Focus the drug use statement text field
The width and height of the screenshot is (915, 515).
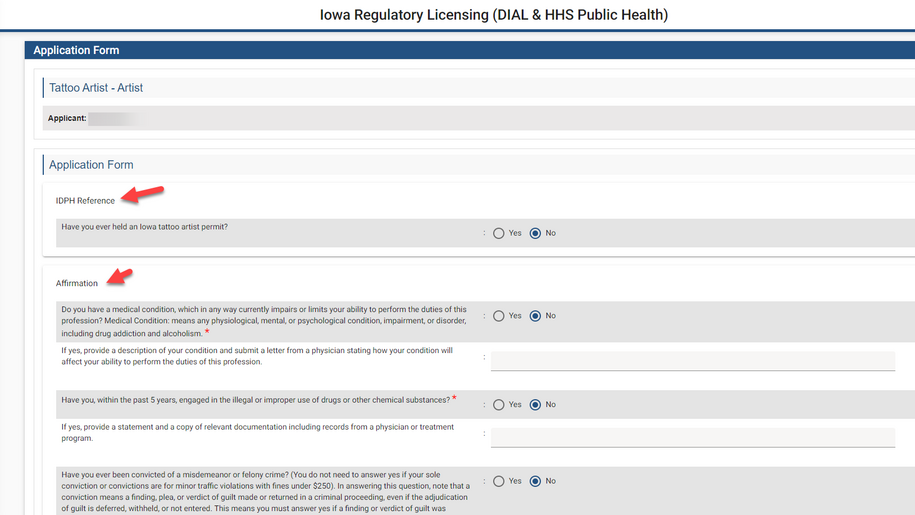pyautogui.click(x=692, y=437)
